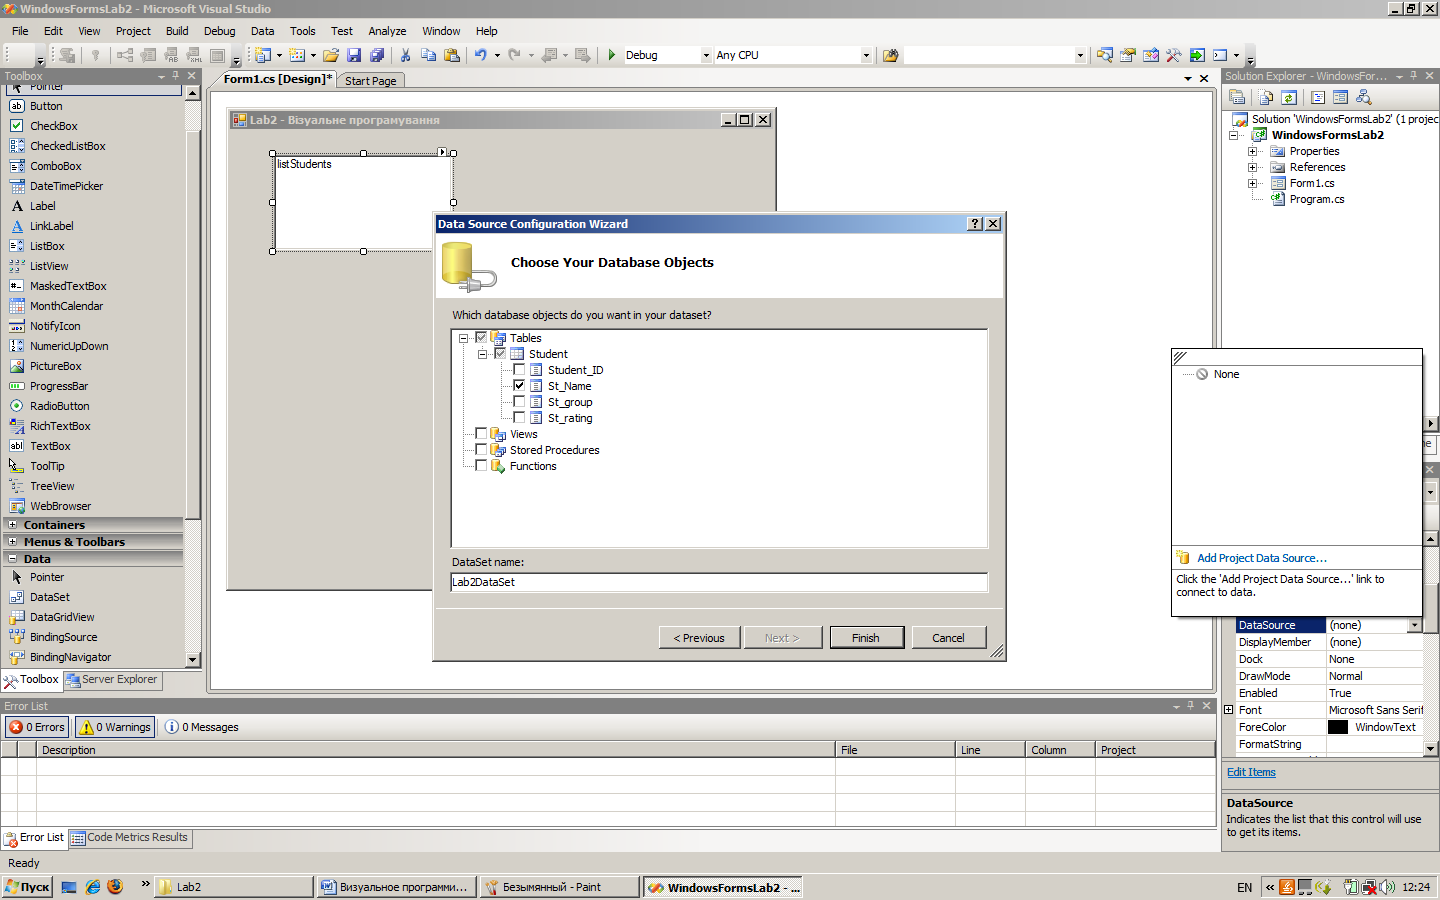
Task: Open the Build menu
Action: (x=177, y=31)
